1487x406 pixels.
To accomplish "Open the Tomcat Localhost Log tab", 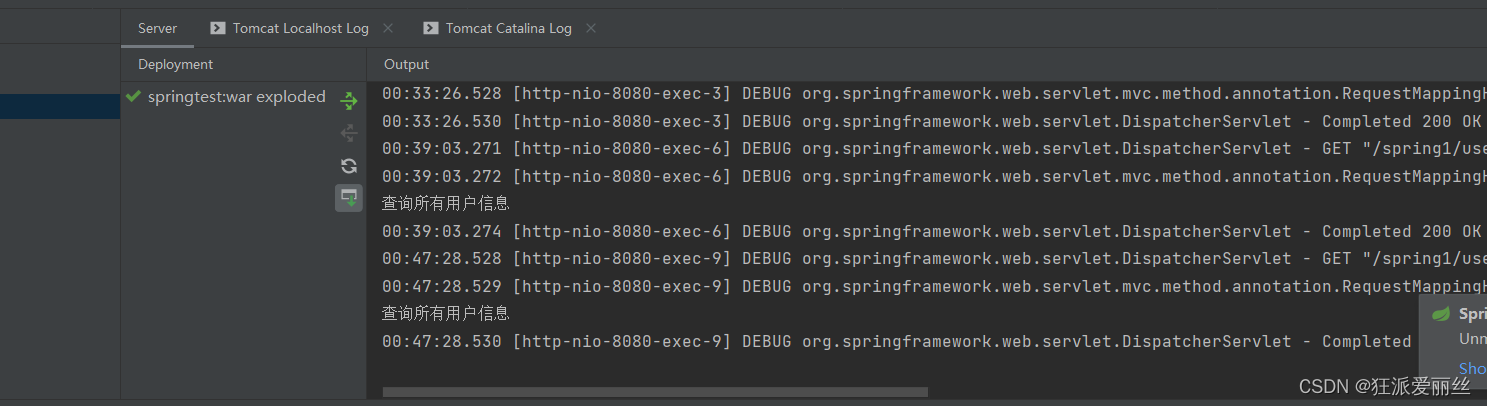I will tap(301, 28).
